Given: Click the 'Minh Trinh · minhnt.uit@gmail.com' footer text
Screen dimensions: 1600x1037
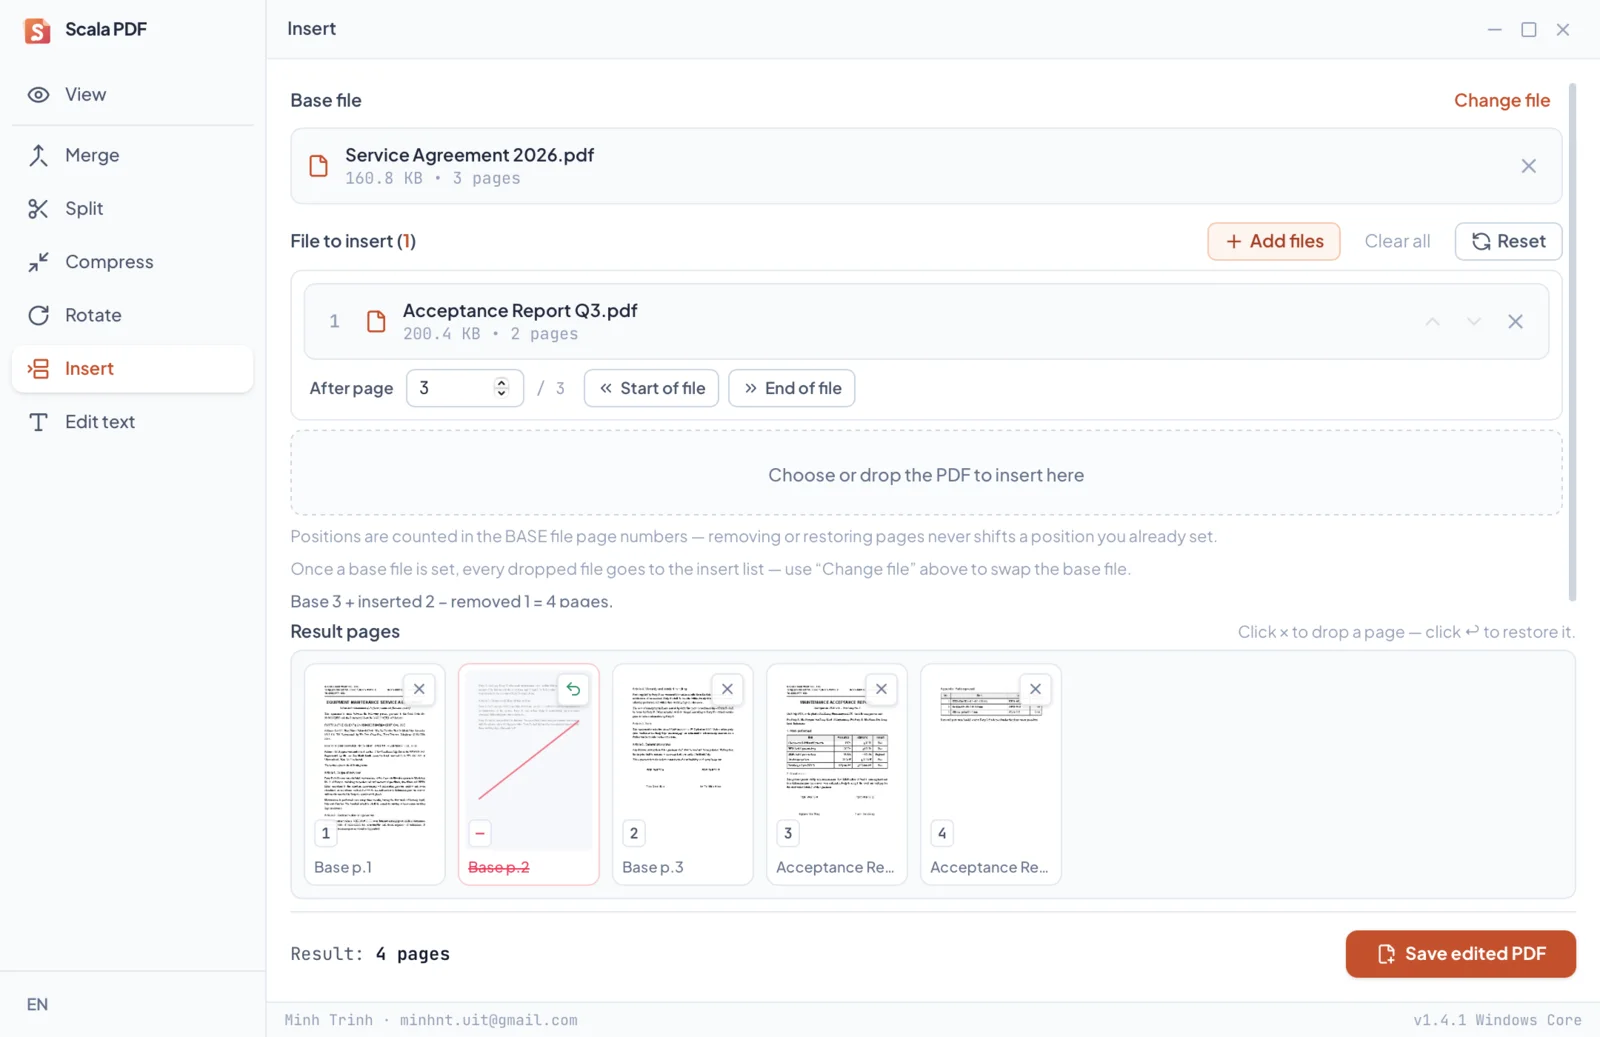Looking at the screenshot, I should [431, 1020].
